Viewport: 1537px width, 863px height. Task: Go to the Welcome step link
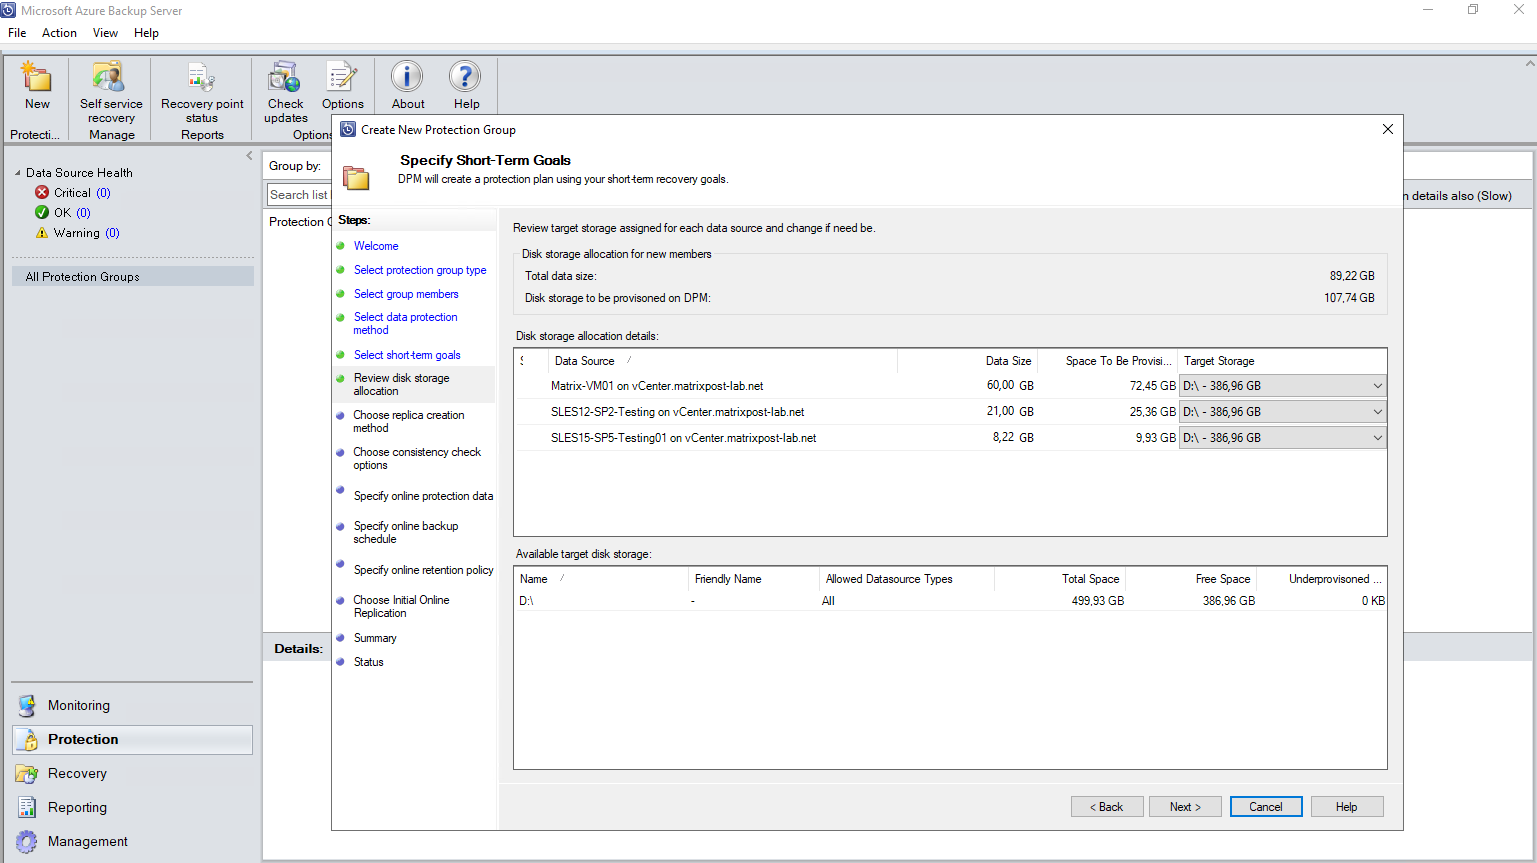[376, 246]
